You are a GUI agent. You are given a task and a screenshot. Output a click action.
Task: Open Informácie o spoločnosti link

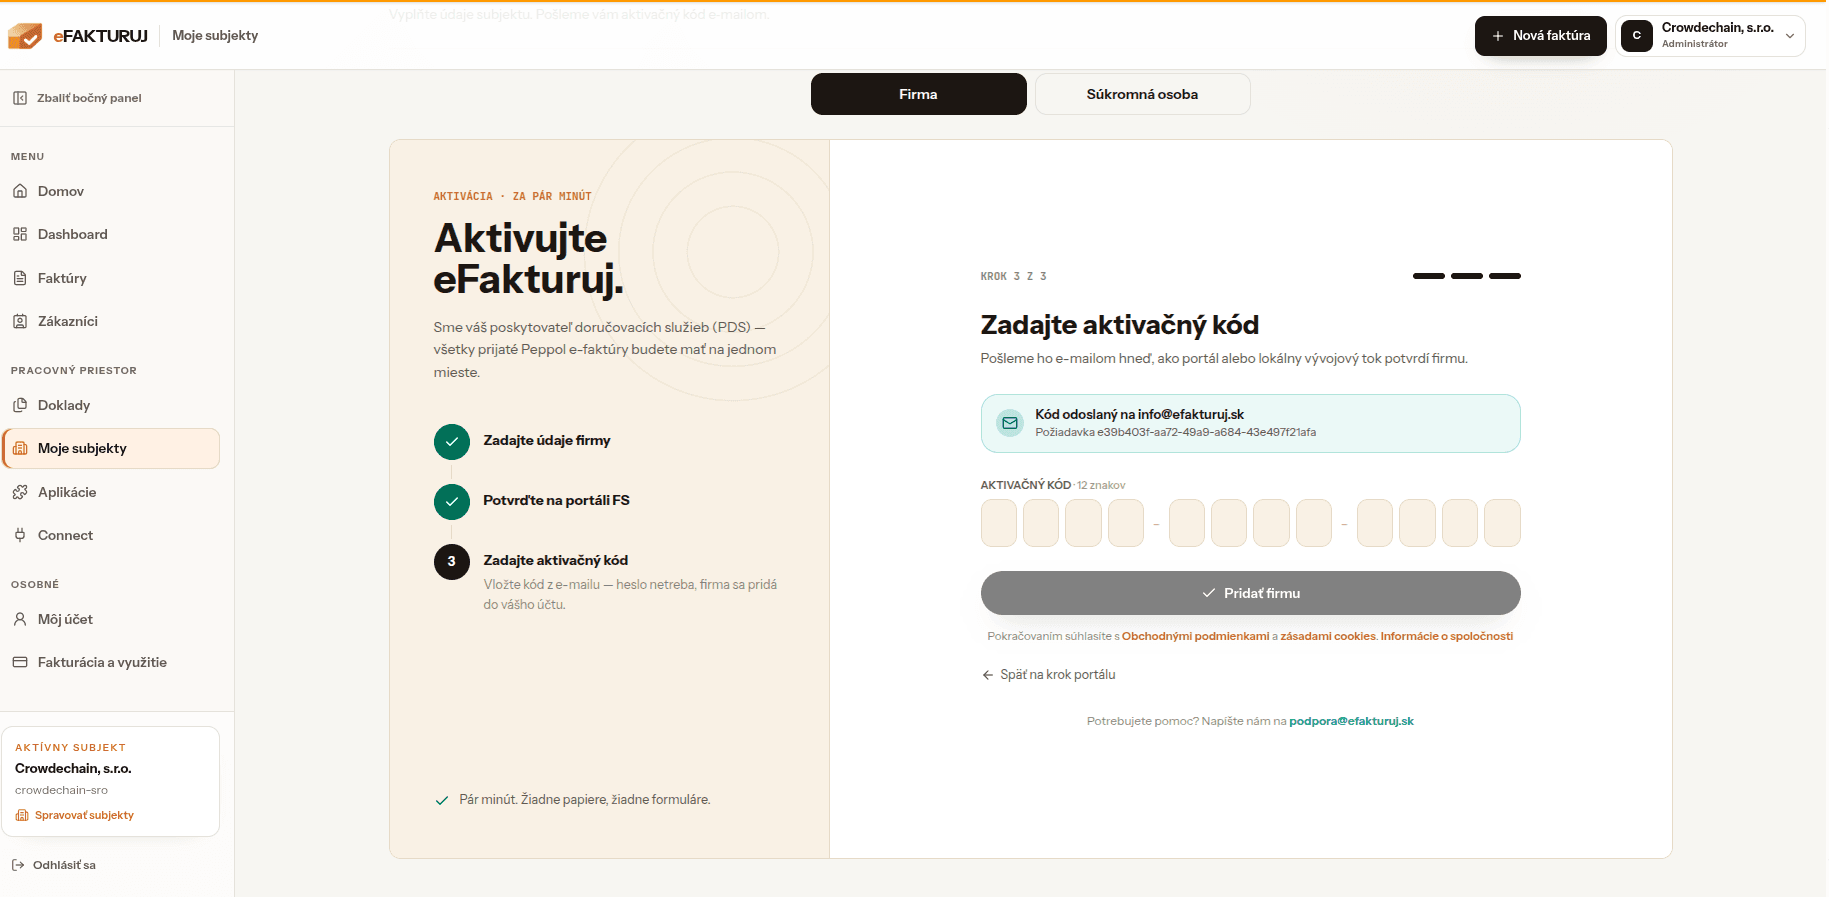click(1447, 636)
